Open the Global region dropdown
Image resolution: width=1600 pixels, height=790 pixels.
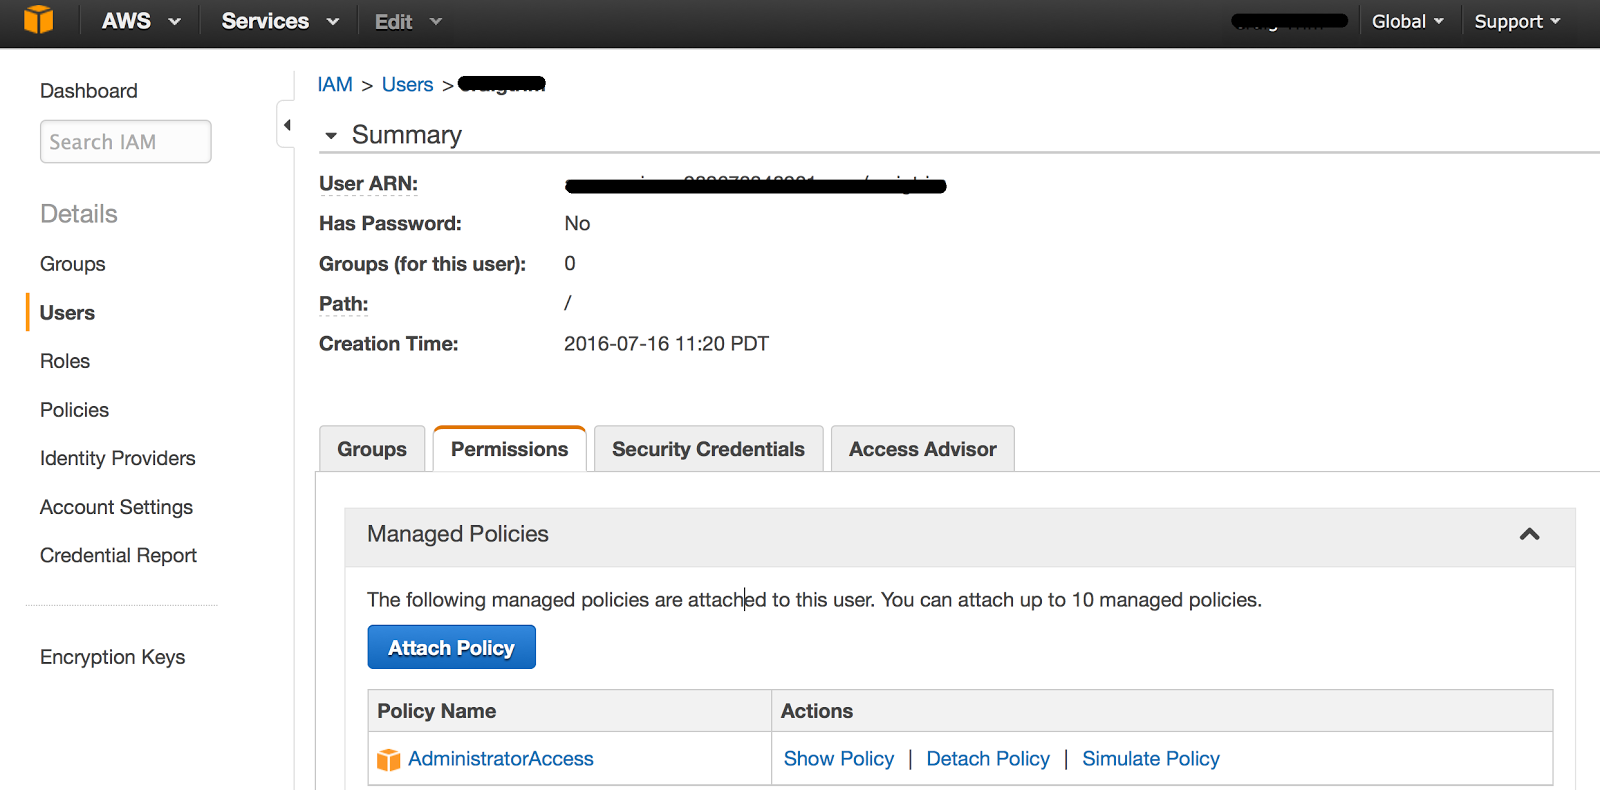(1407, 20)
